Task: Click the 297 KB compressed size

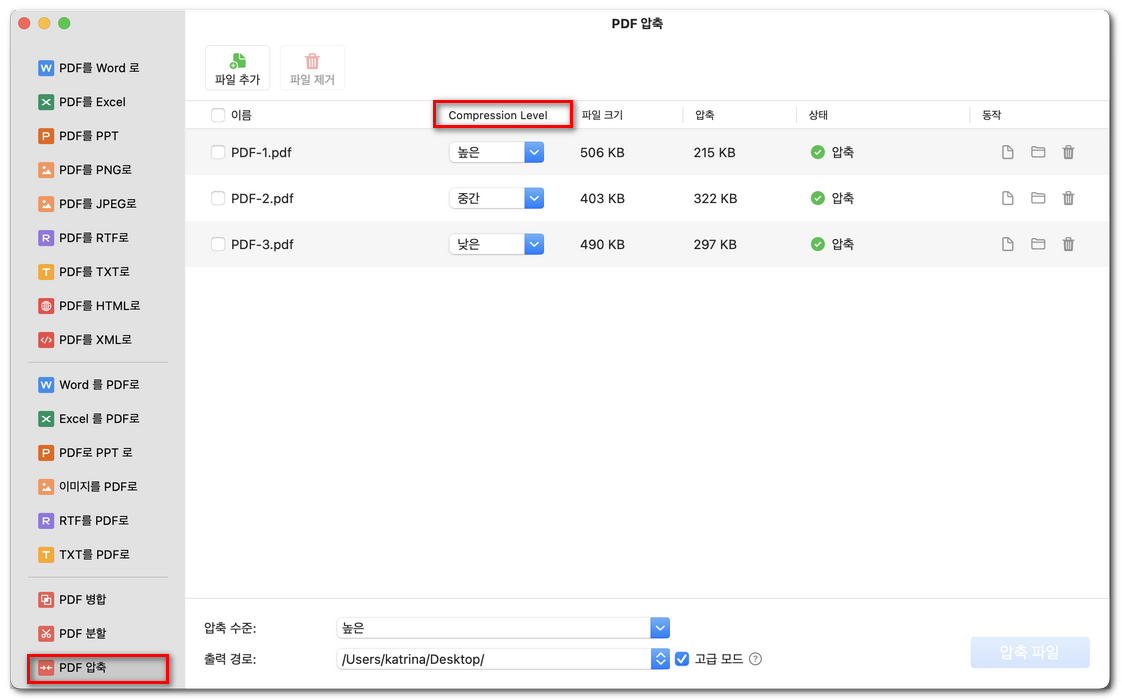Action: click(x=715, y=244)
